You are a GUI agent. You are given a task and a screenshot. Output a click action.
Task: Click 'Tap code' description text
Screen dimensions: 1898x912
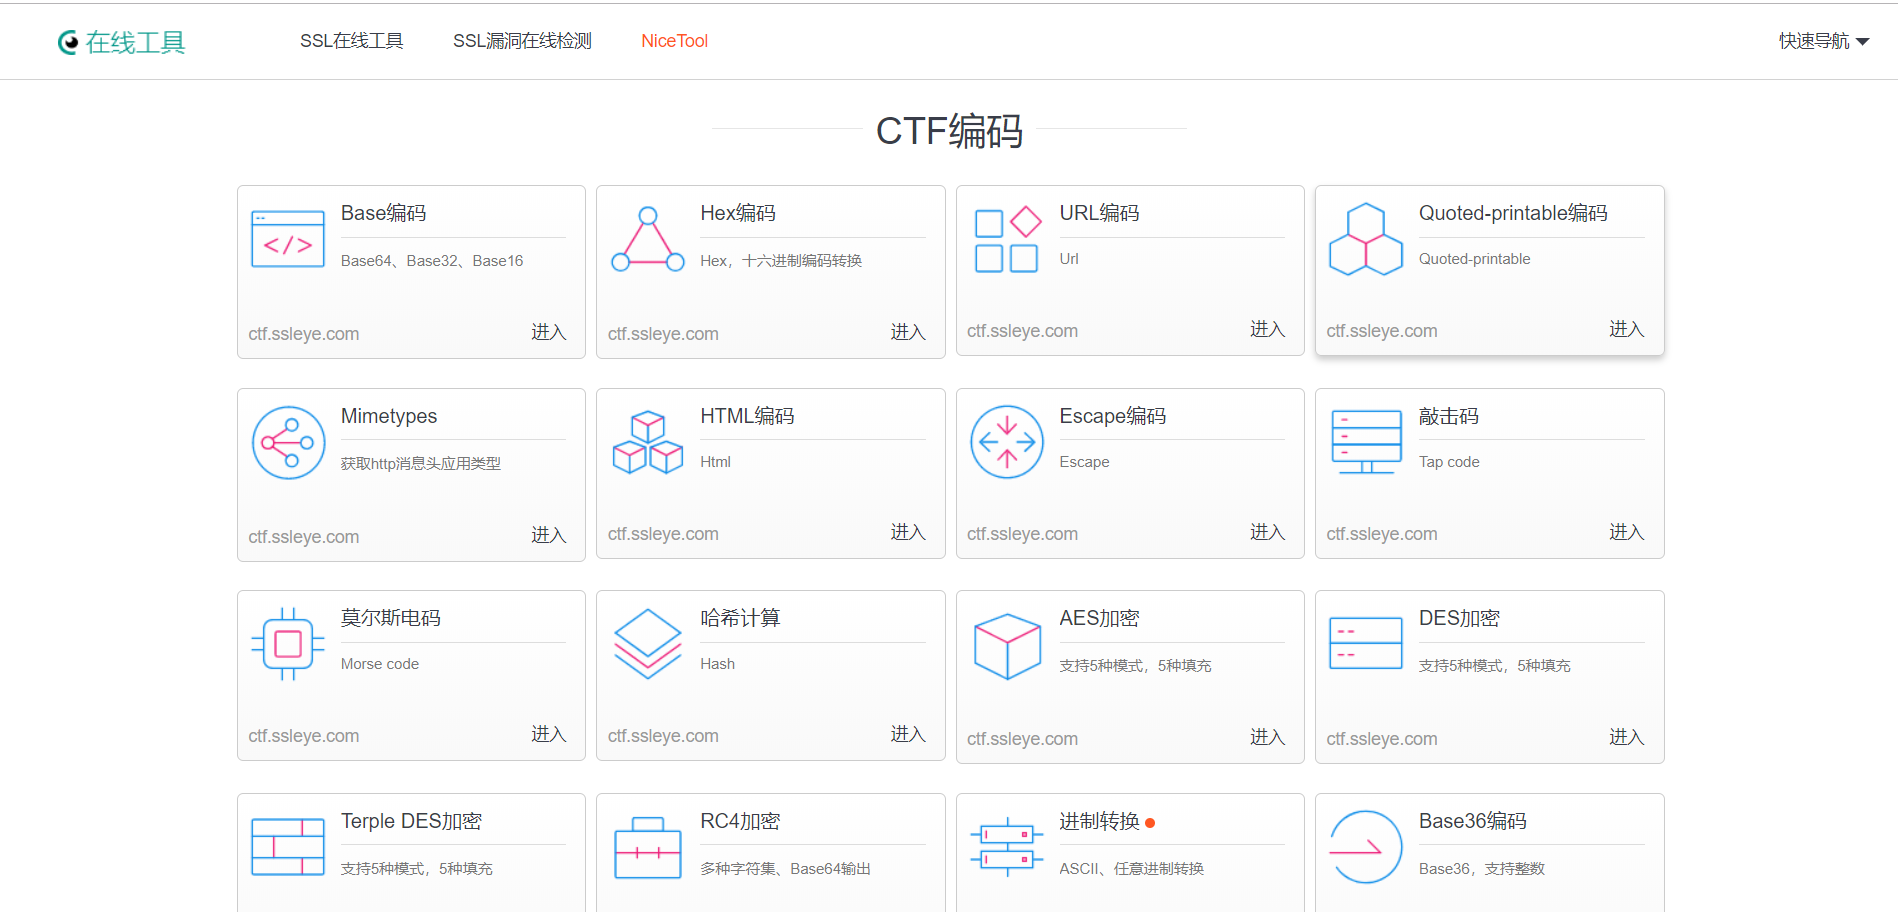point(1449,462)
